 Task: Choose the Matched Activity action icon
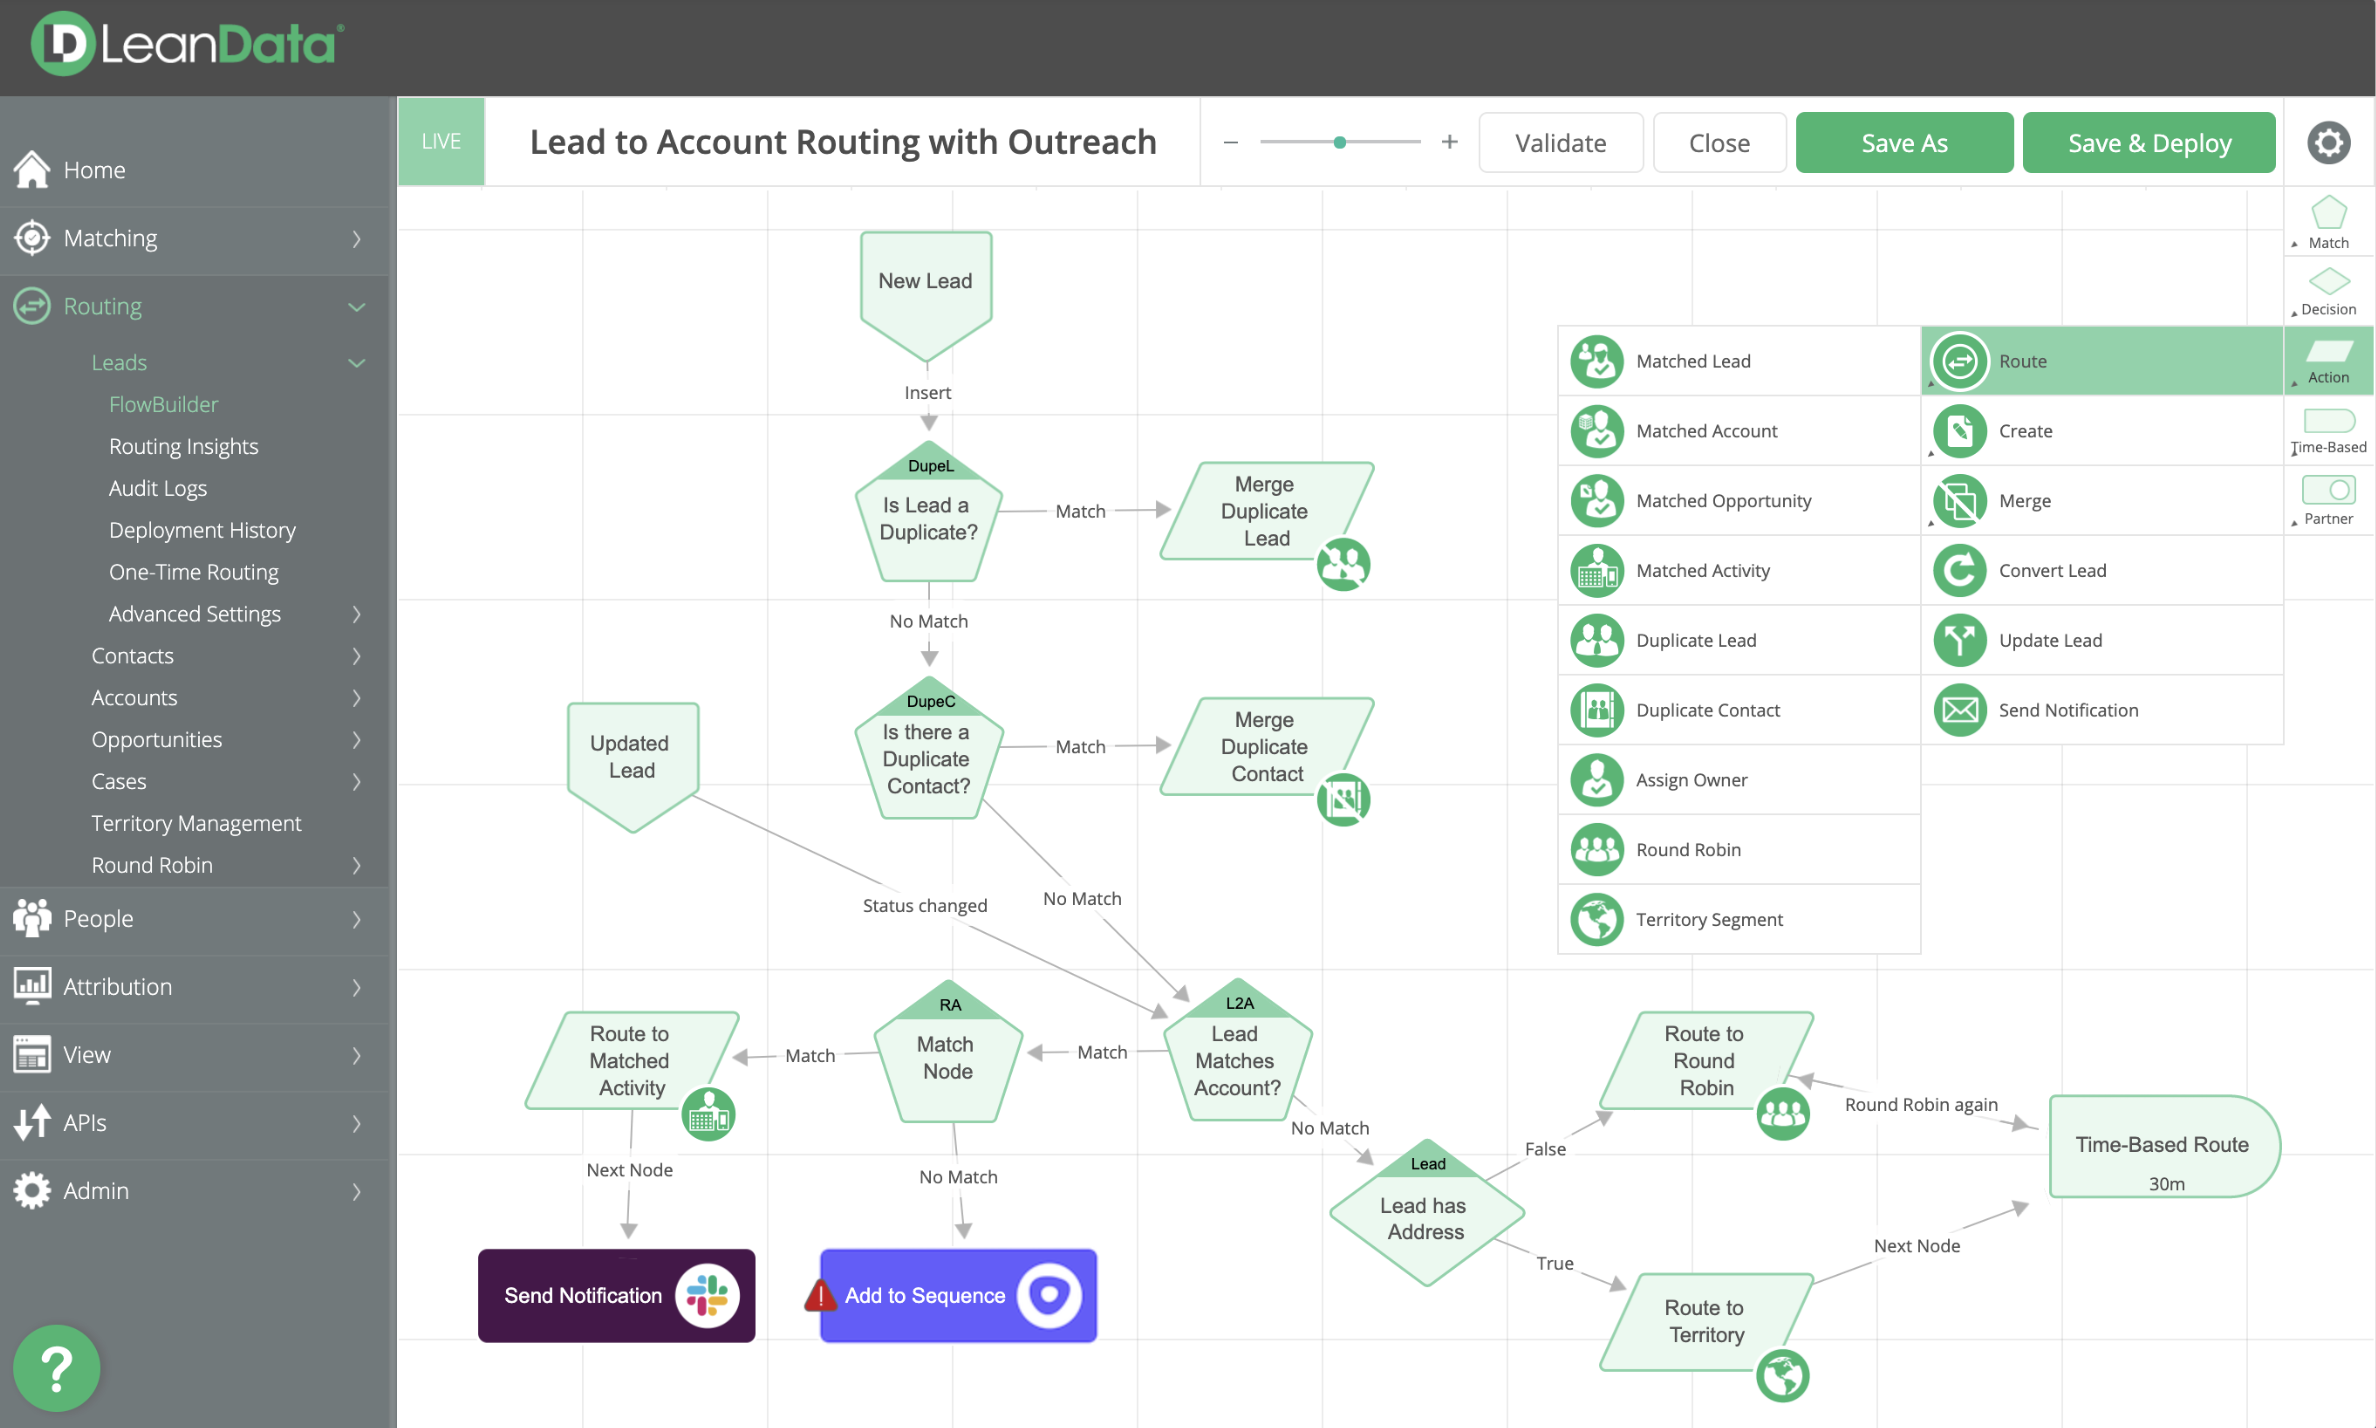click(x=1597, y=571)
